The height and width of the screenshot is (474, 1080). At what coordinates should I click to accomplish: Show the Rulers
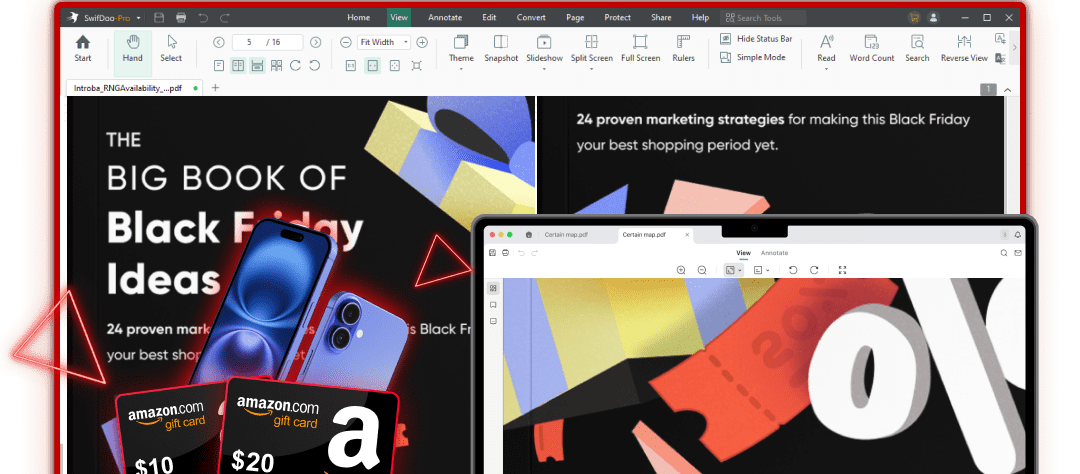click(683, 48)
